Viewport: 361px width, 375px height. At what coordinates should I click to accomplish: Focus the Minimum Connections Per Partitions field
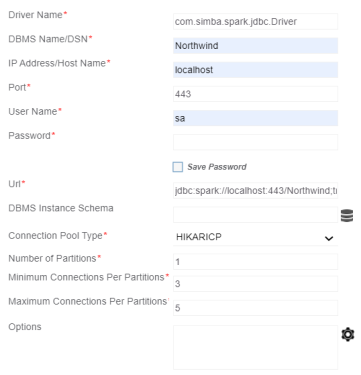coord(255,284)
